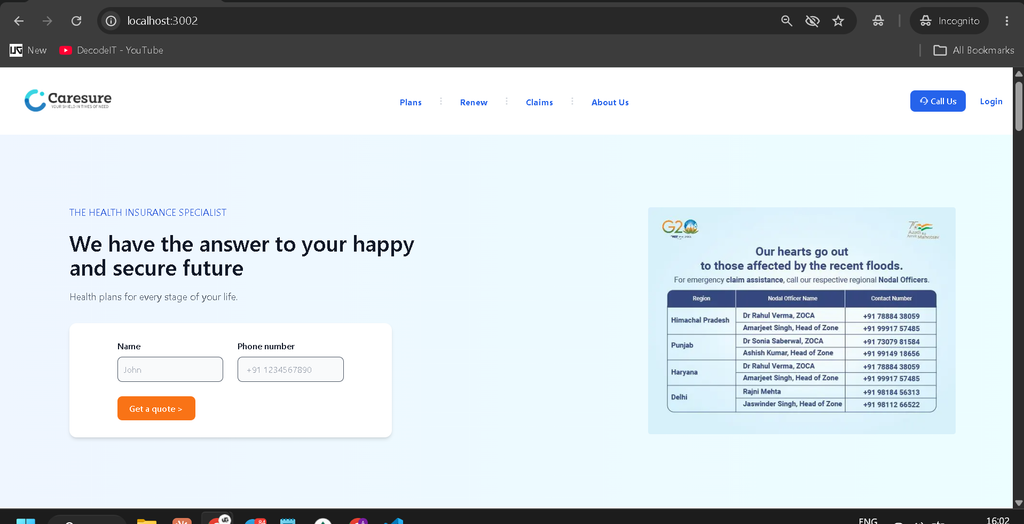This screenshot has width=1024, height=524.
Task: Click the number '+91 99149 18656'
Action: [891, 353]
